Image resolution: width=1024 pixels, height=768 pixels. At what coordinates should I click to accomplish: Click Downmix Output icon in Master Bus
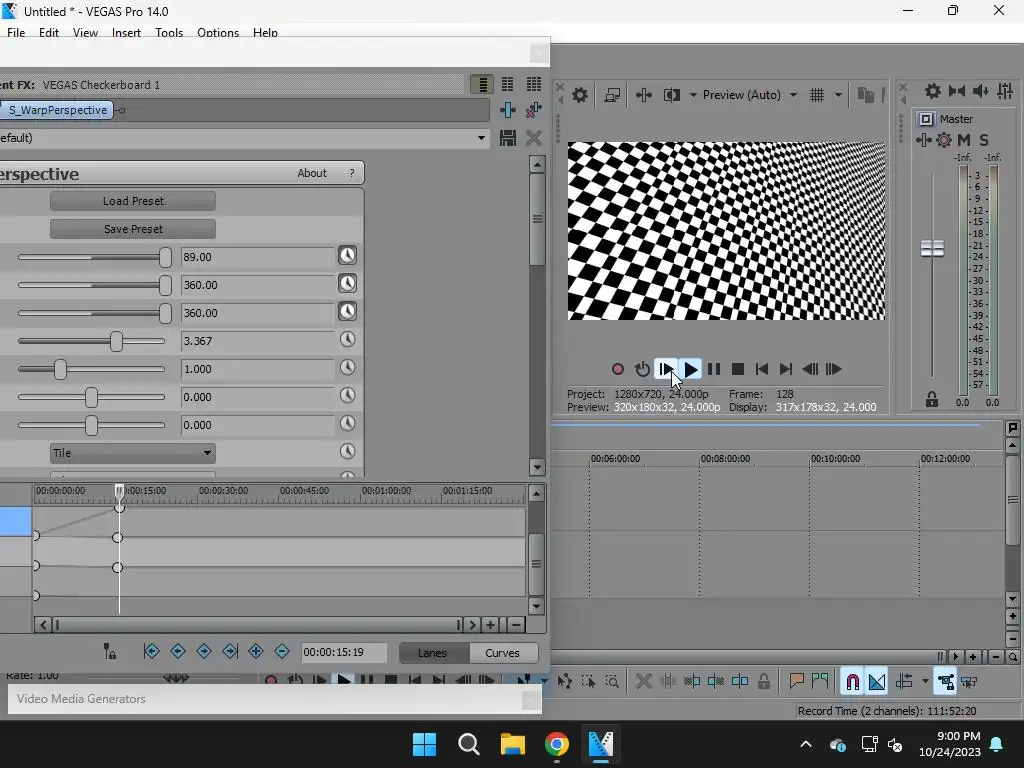pyautogui.click(x=957, y=91)
